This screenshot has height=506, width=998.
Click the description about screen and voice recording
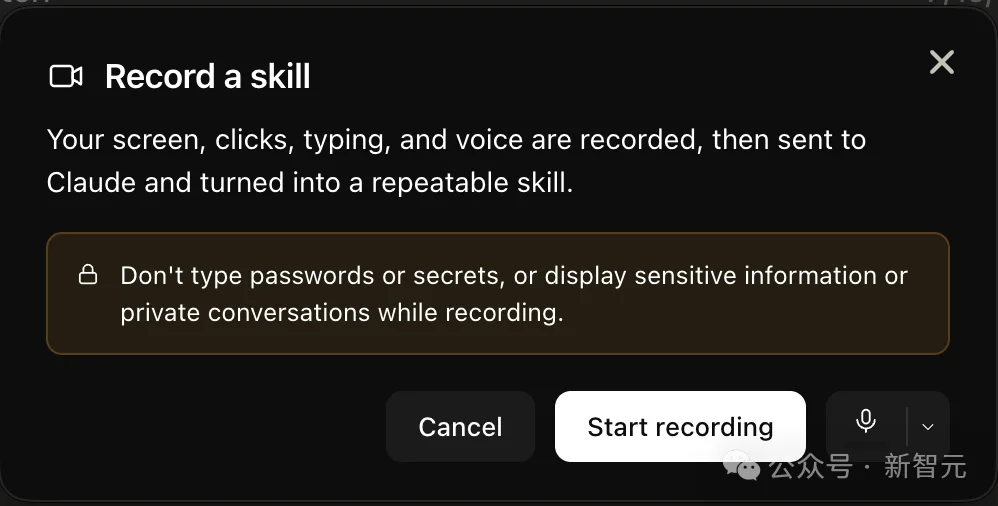(456, 161)
